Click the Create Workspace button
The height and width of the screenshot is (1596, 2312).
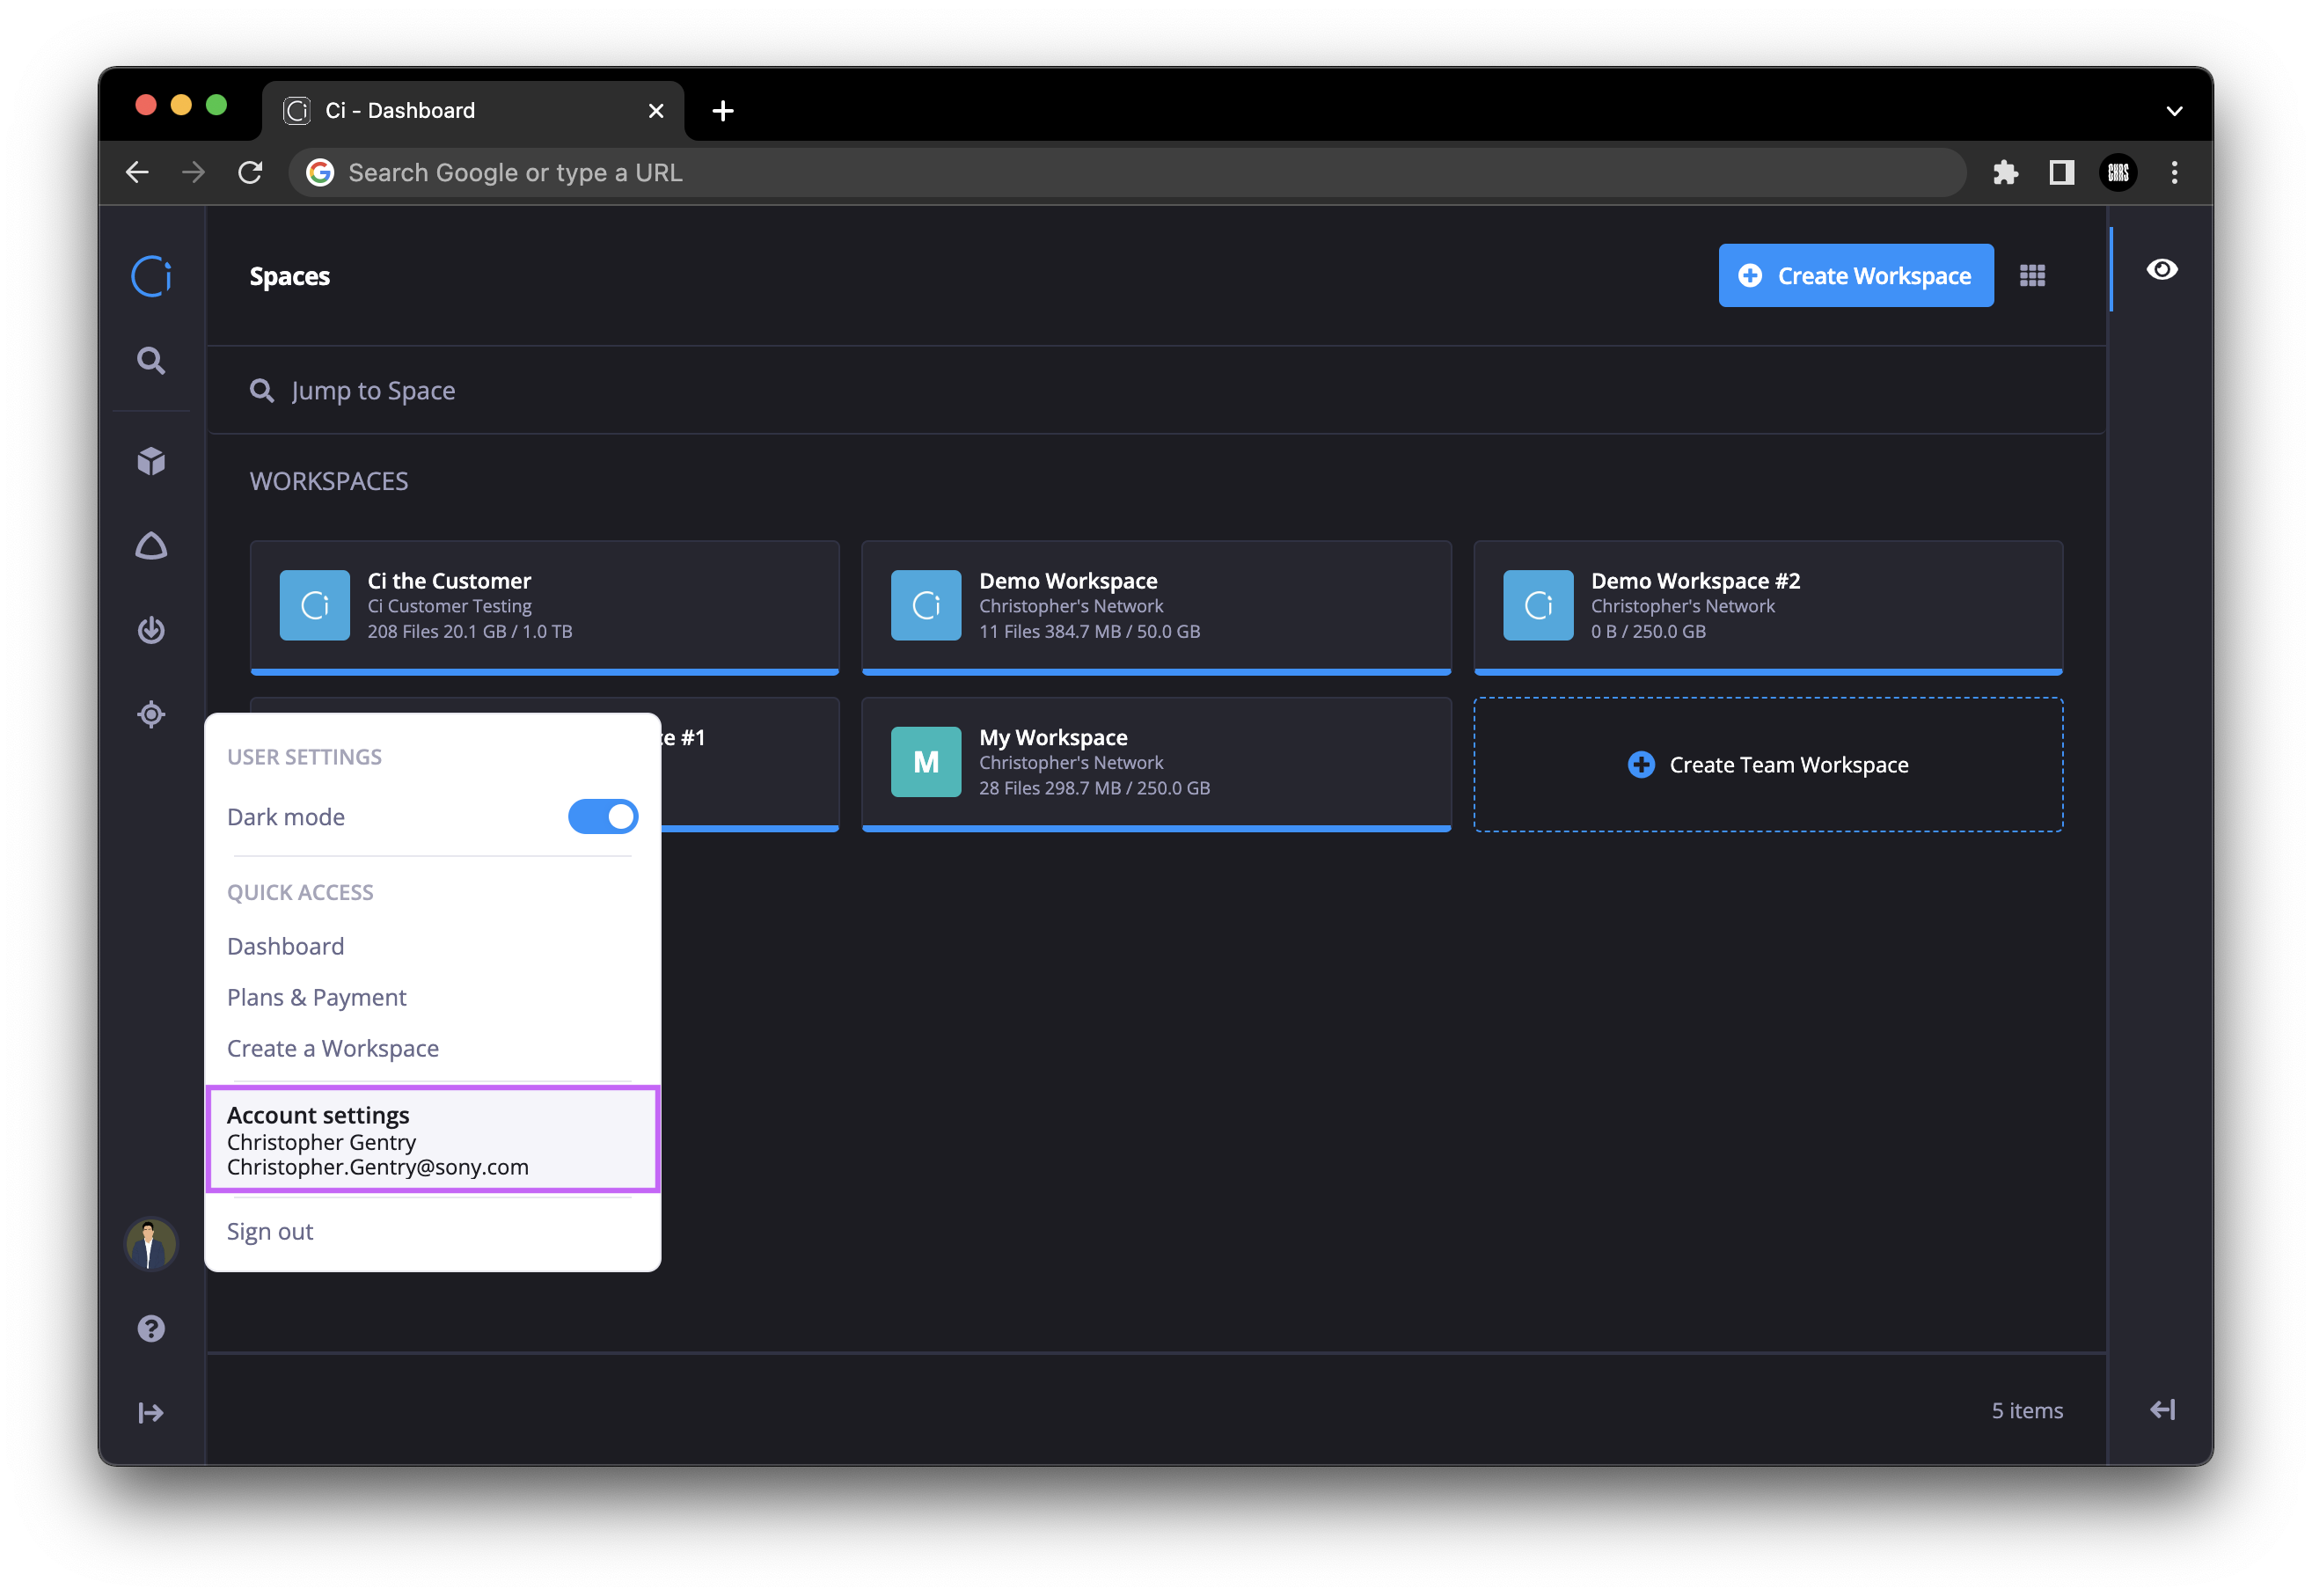1856,276
